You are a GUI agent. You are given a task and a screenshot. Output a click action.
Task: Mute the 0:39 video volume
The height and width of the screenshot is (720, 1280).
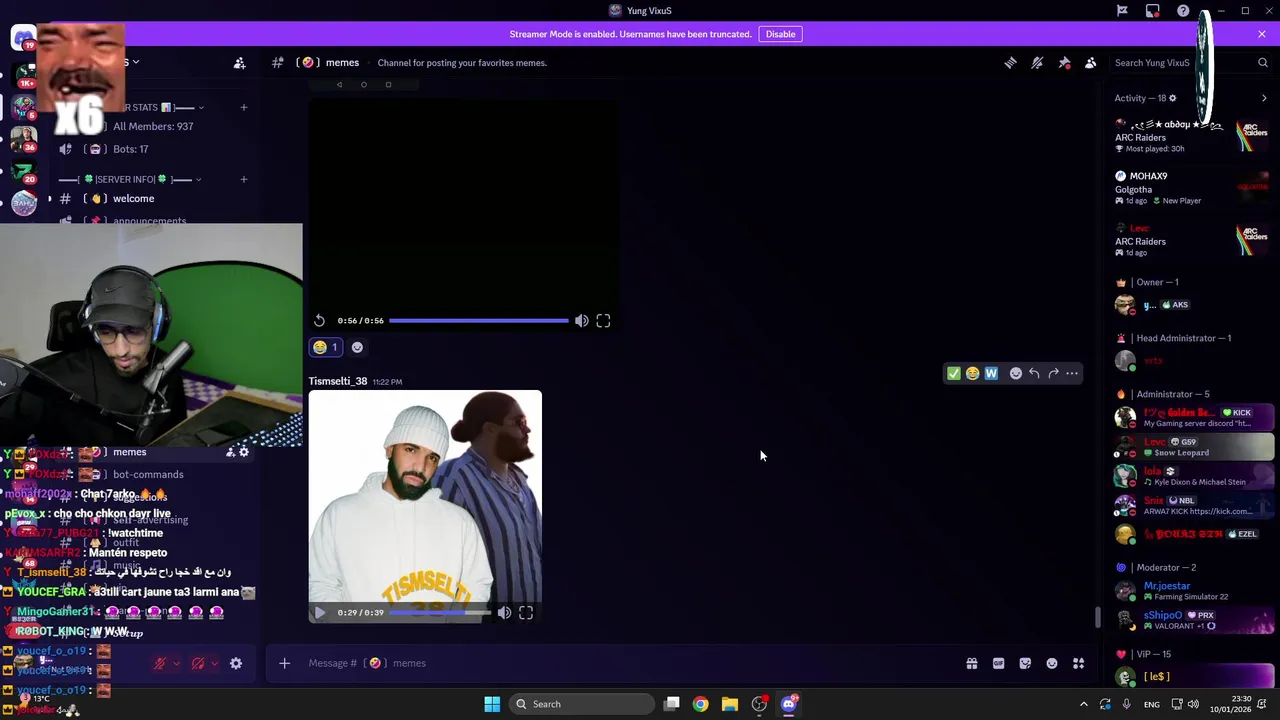coord(504,612)
